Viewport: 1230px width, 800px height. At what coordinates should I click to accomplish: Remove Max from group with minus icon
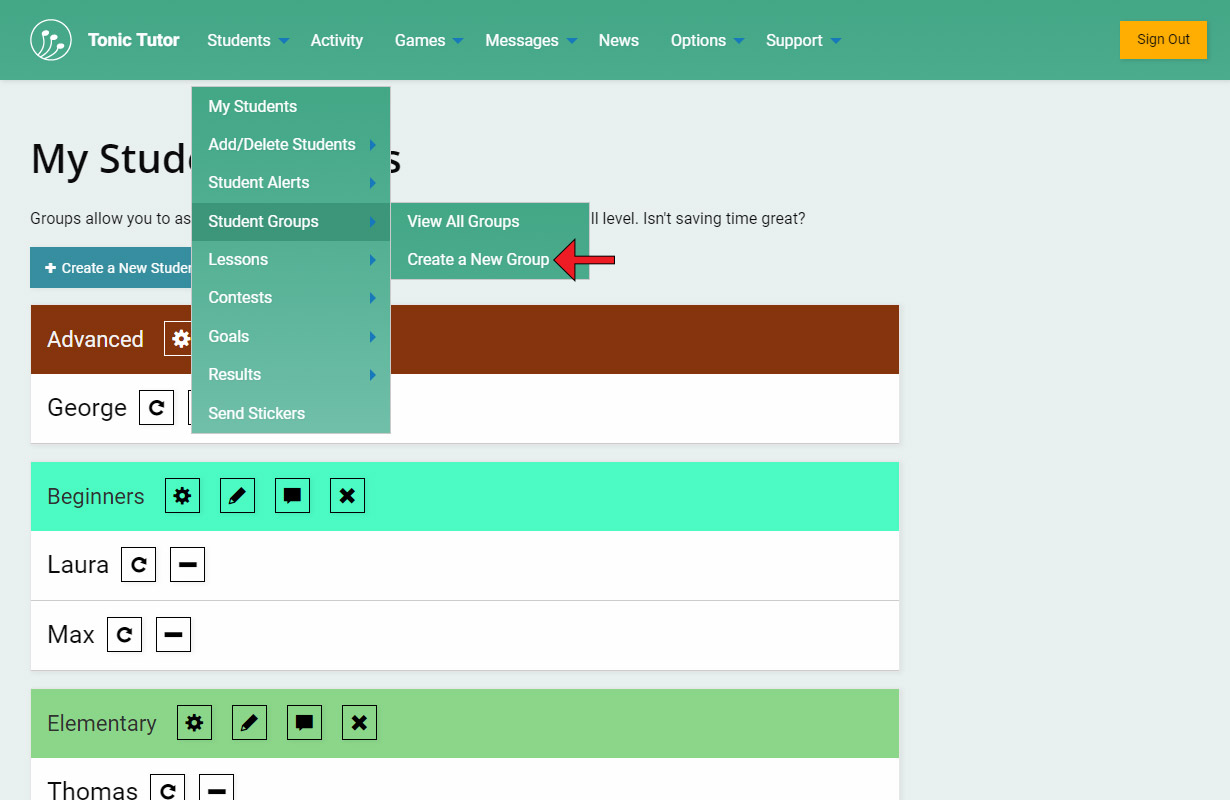coord(173,635)
